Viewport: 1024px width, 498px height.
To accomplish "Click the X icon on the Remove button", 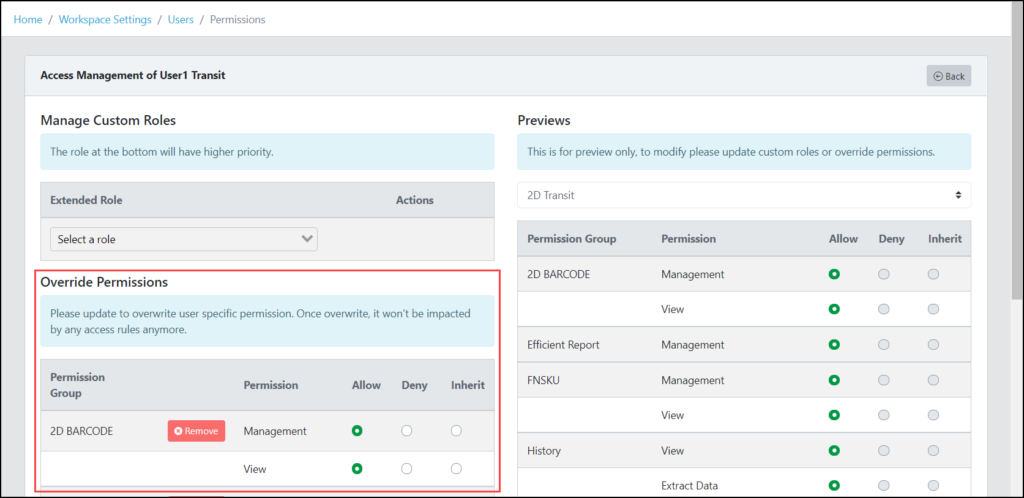I will pyautogui.click(x=178, y=431).
